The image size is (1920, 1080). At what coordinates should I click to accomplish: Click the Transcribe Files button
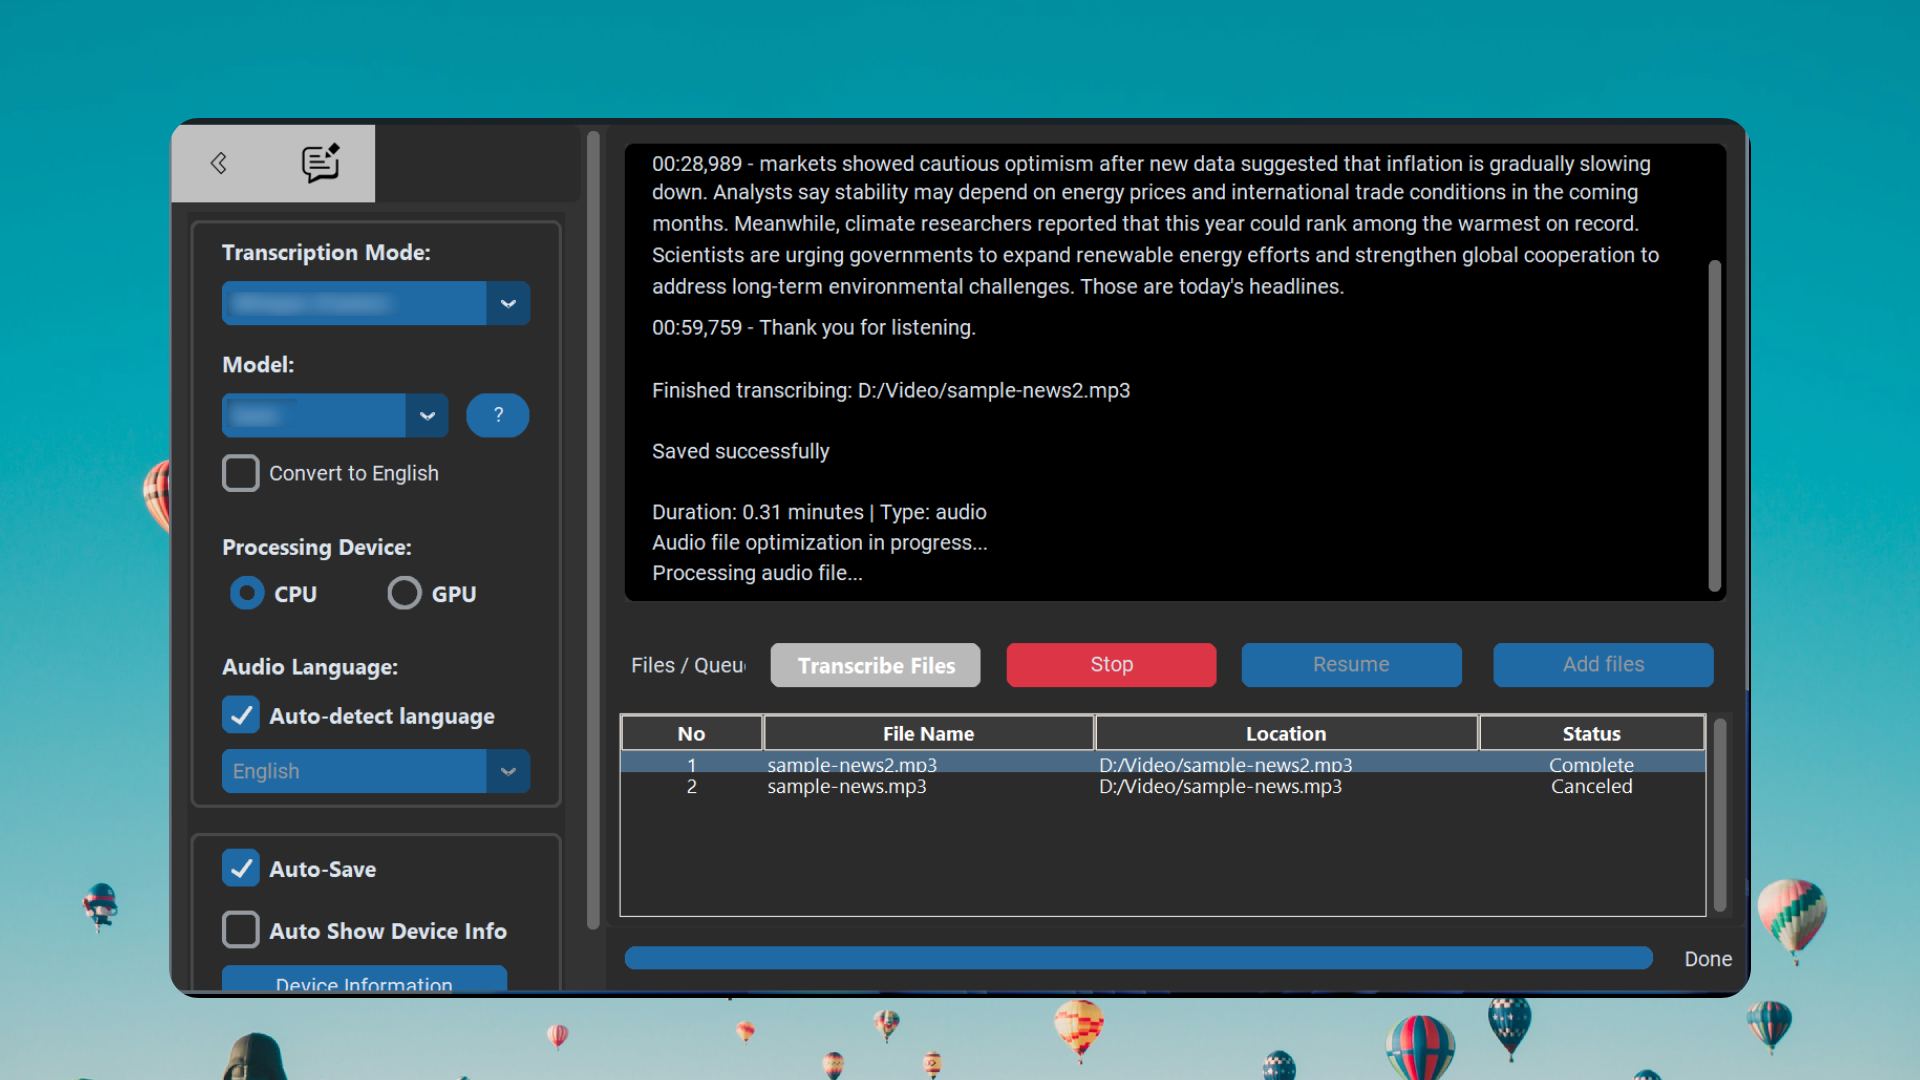pyautogui.click(x=875, y=665)
